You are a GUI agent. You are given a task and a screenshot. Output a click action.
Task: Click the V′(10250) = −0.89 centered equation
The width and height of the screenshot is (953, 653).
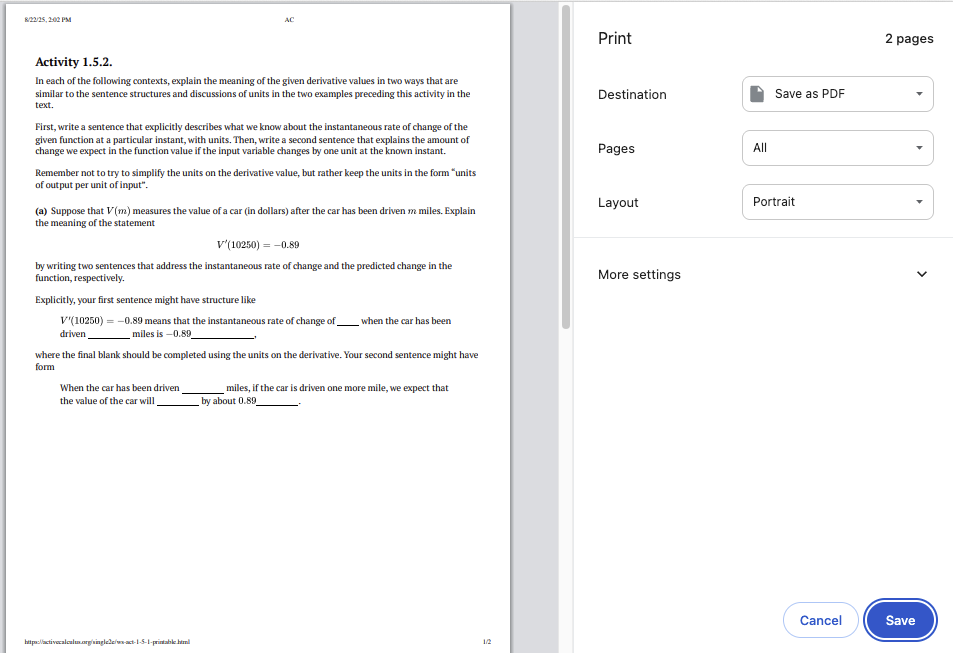coord(258,245)
